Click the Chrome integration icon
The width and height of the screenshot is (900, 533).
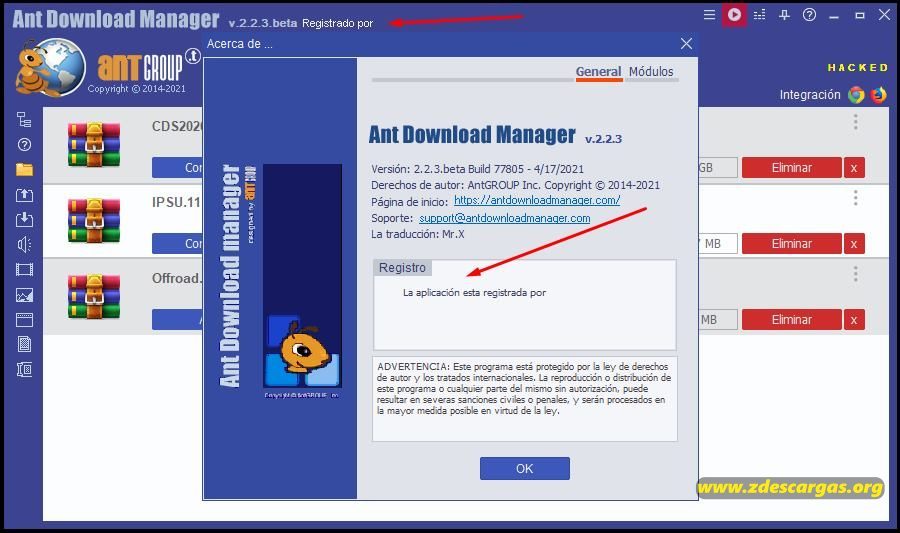[x=856, y=95]
